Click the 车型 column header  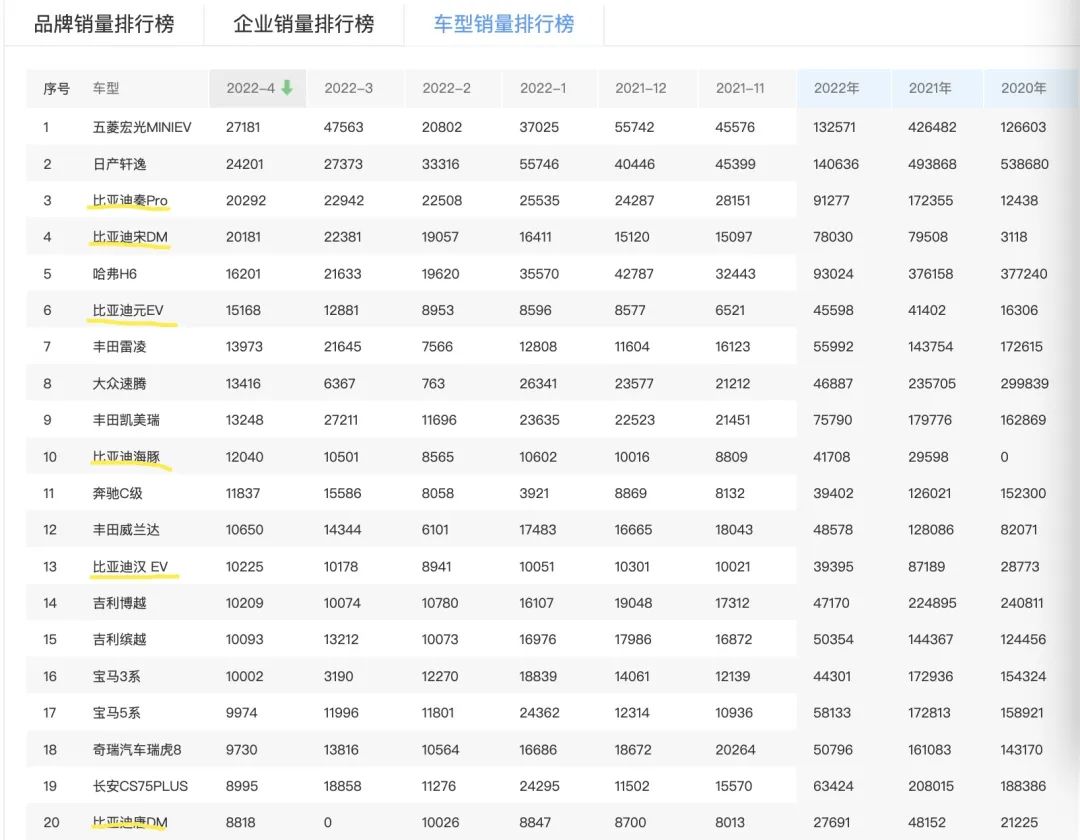tap(106, 88)
